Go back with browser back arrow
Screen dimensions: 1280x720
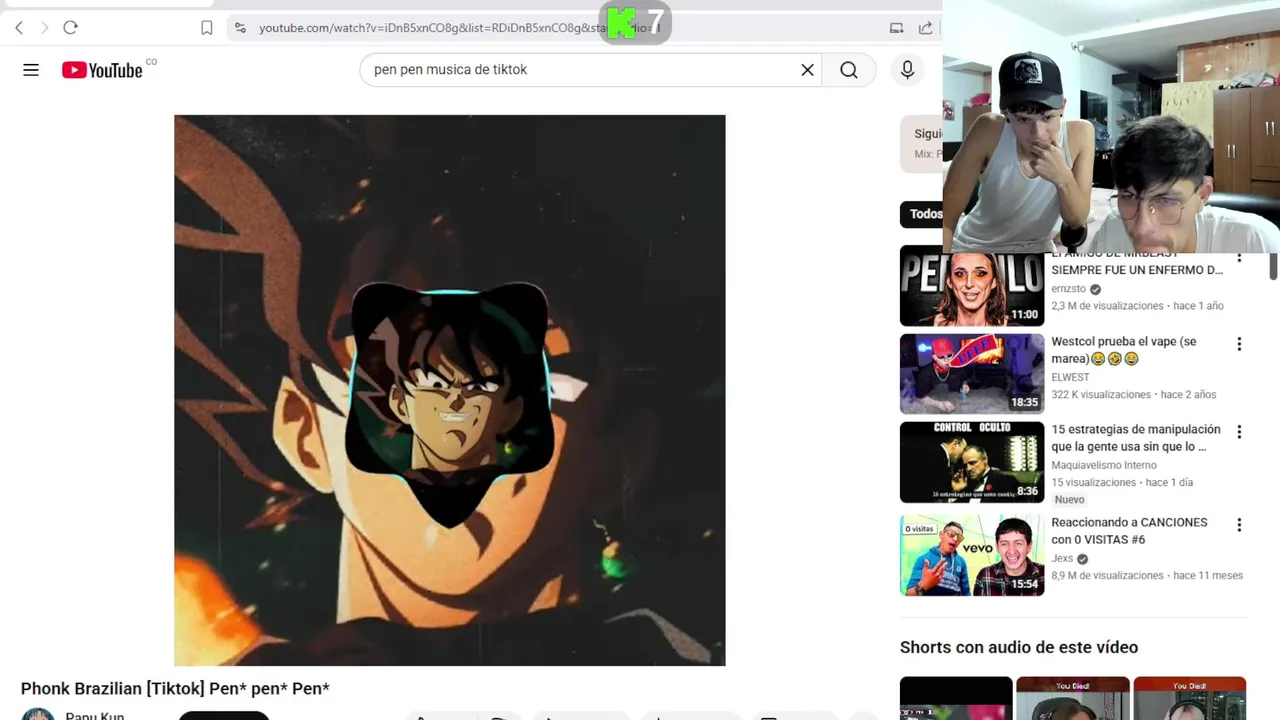pos(19,28)
